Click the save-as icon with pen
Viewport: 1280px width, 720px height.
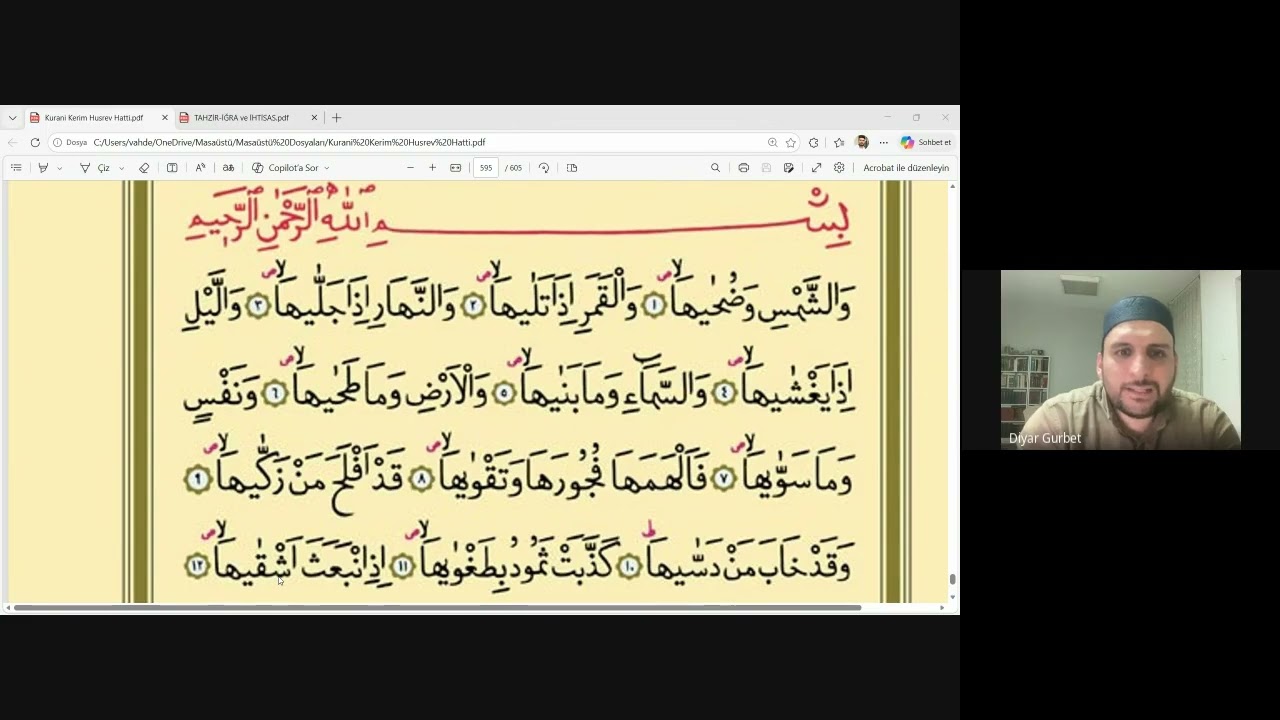(x=789, y=168)
